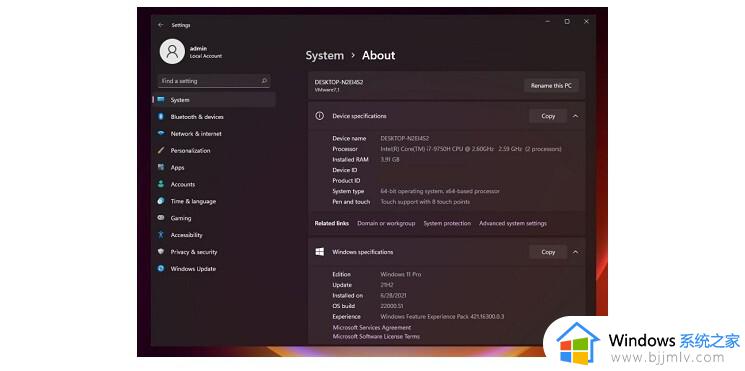Select the Processor value text
The image size is (745, 371).
(471, 149)
